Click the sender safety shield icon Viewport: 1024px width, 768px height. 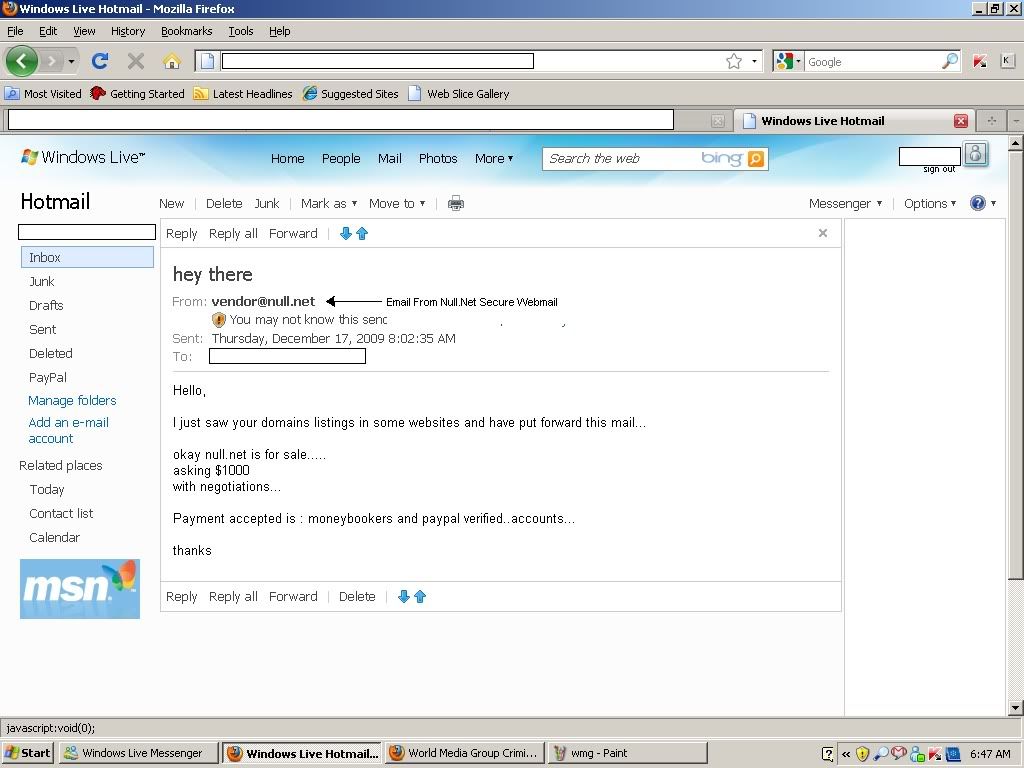[x=219, y=320]
